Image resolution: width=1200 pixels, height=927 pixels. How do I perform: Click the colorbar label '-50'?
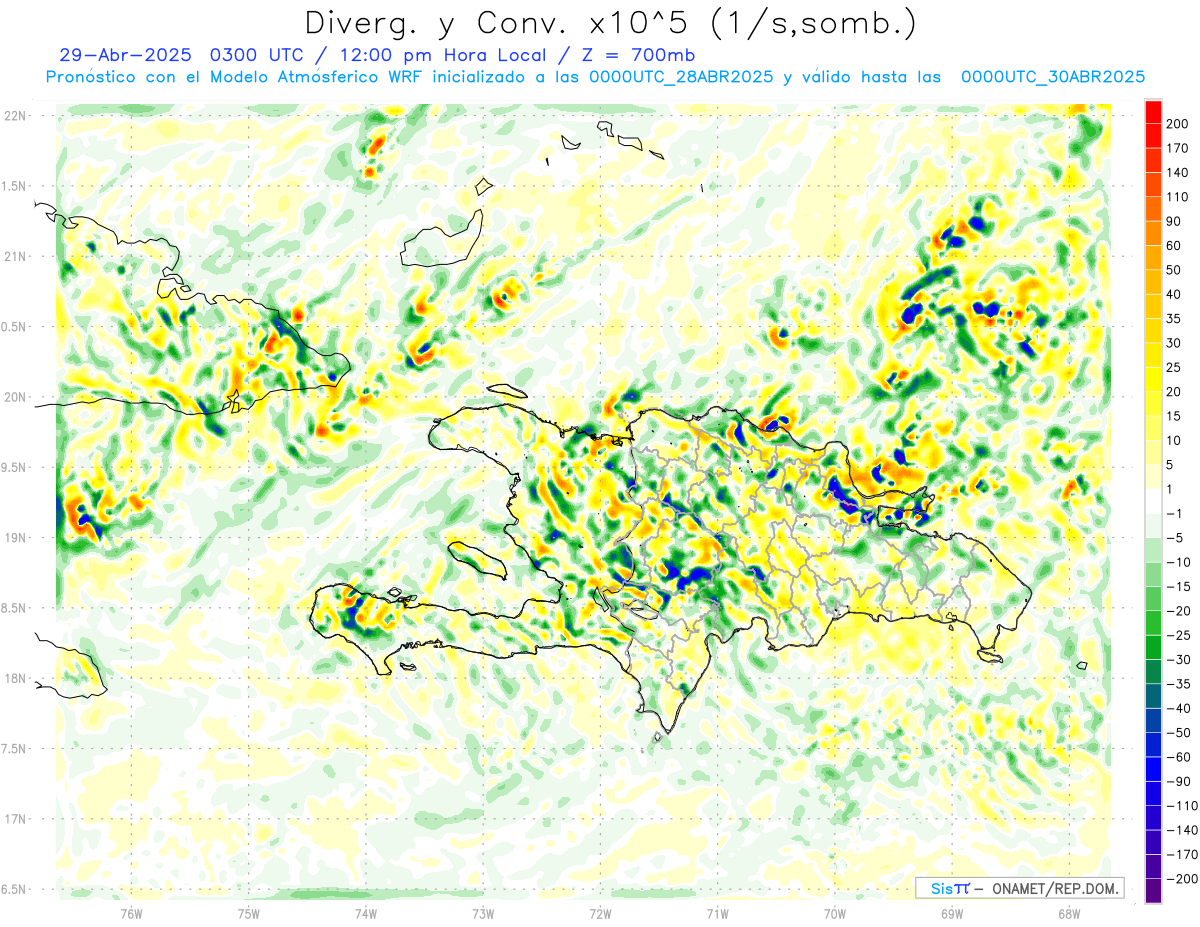tap(1180, 732)
